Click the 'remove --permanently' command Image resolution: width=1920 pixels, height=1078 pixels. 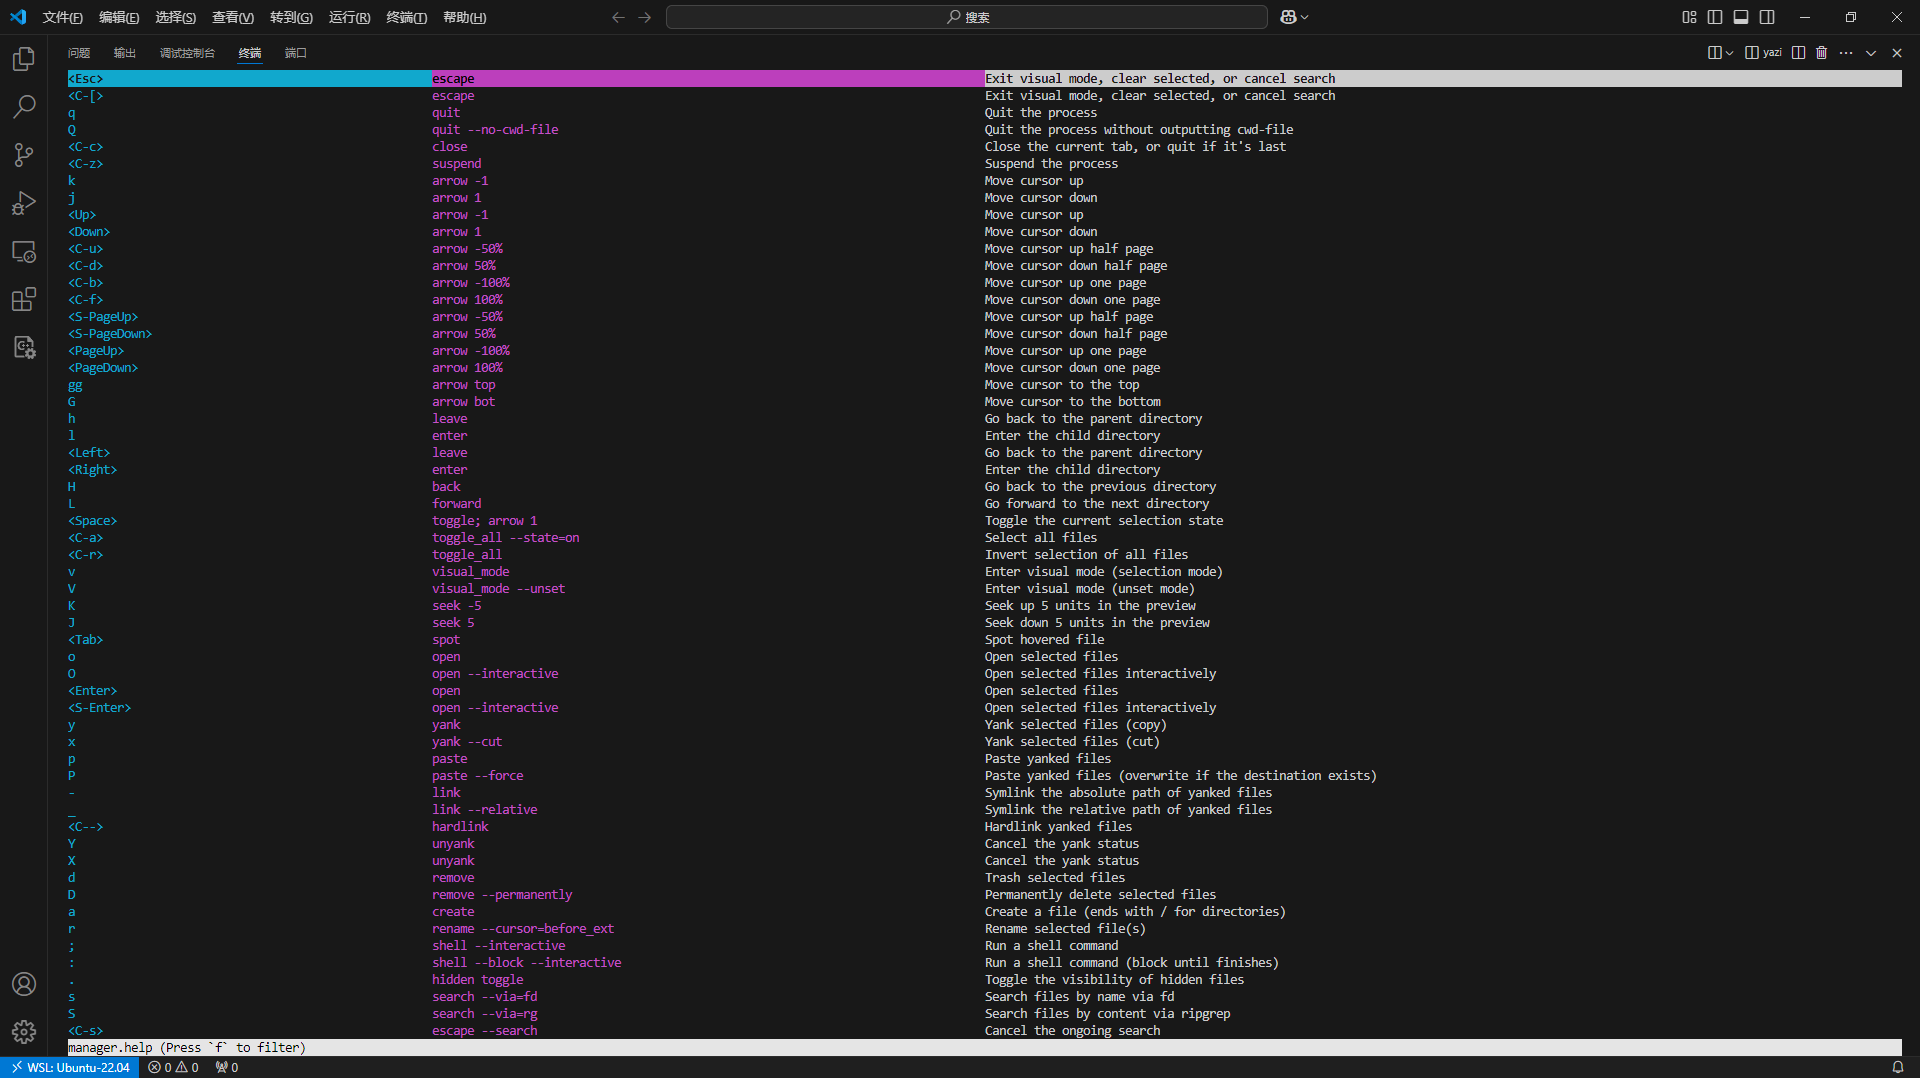[502, 895]
